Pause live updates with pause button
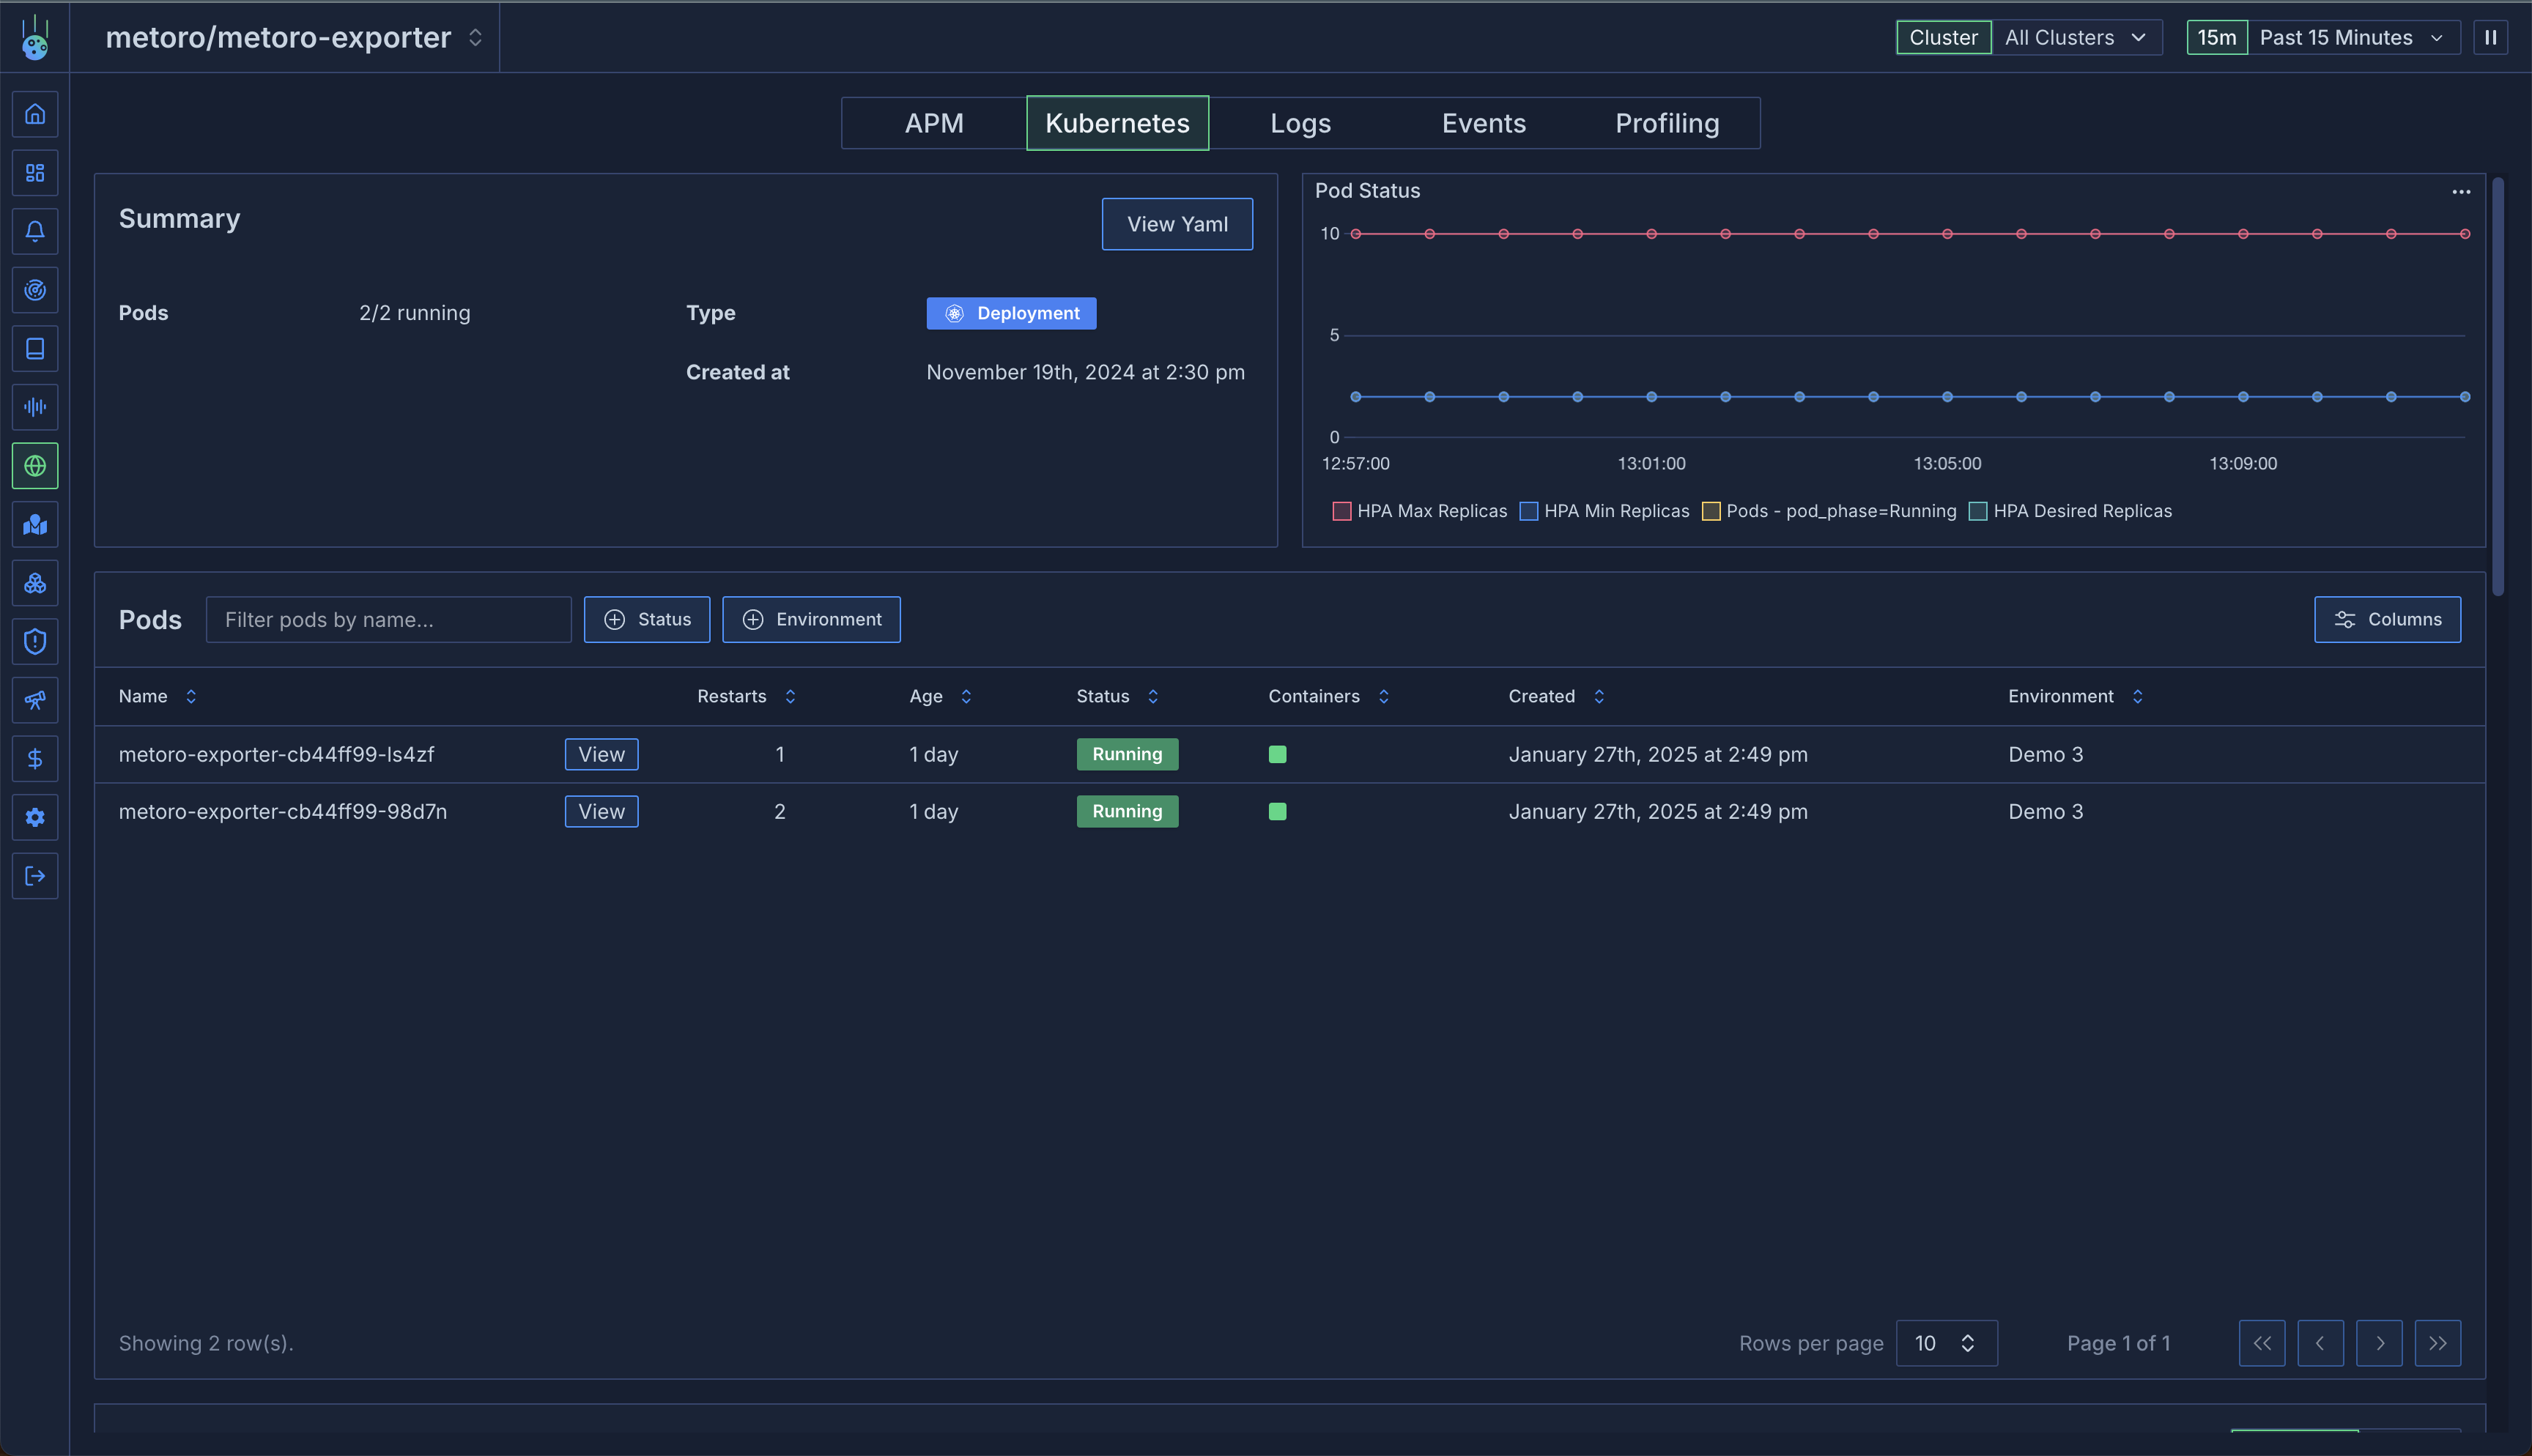 pyautogui.click(x=2490, y=37)
